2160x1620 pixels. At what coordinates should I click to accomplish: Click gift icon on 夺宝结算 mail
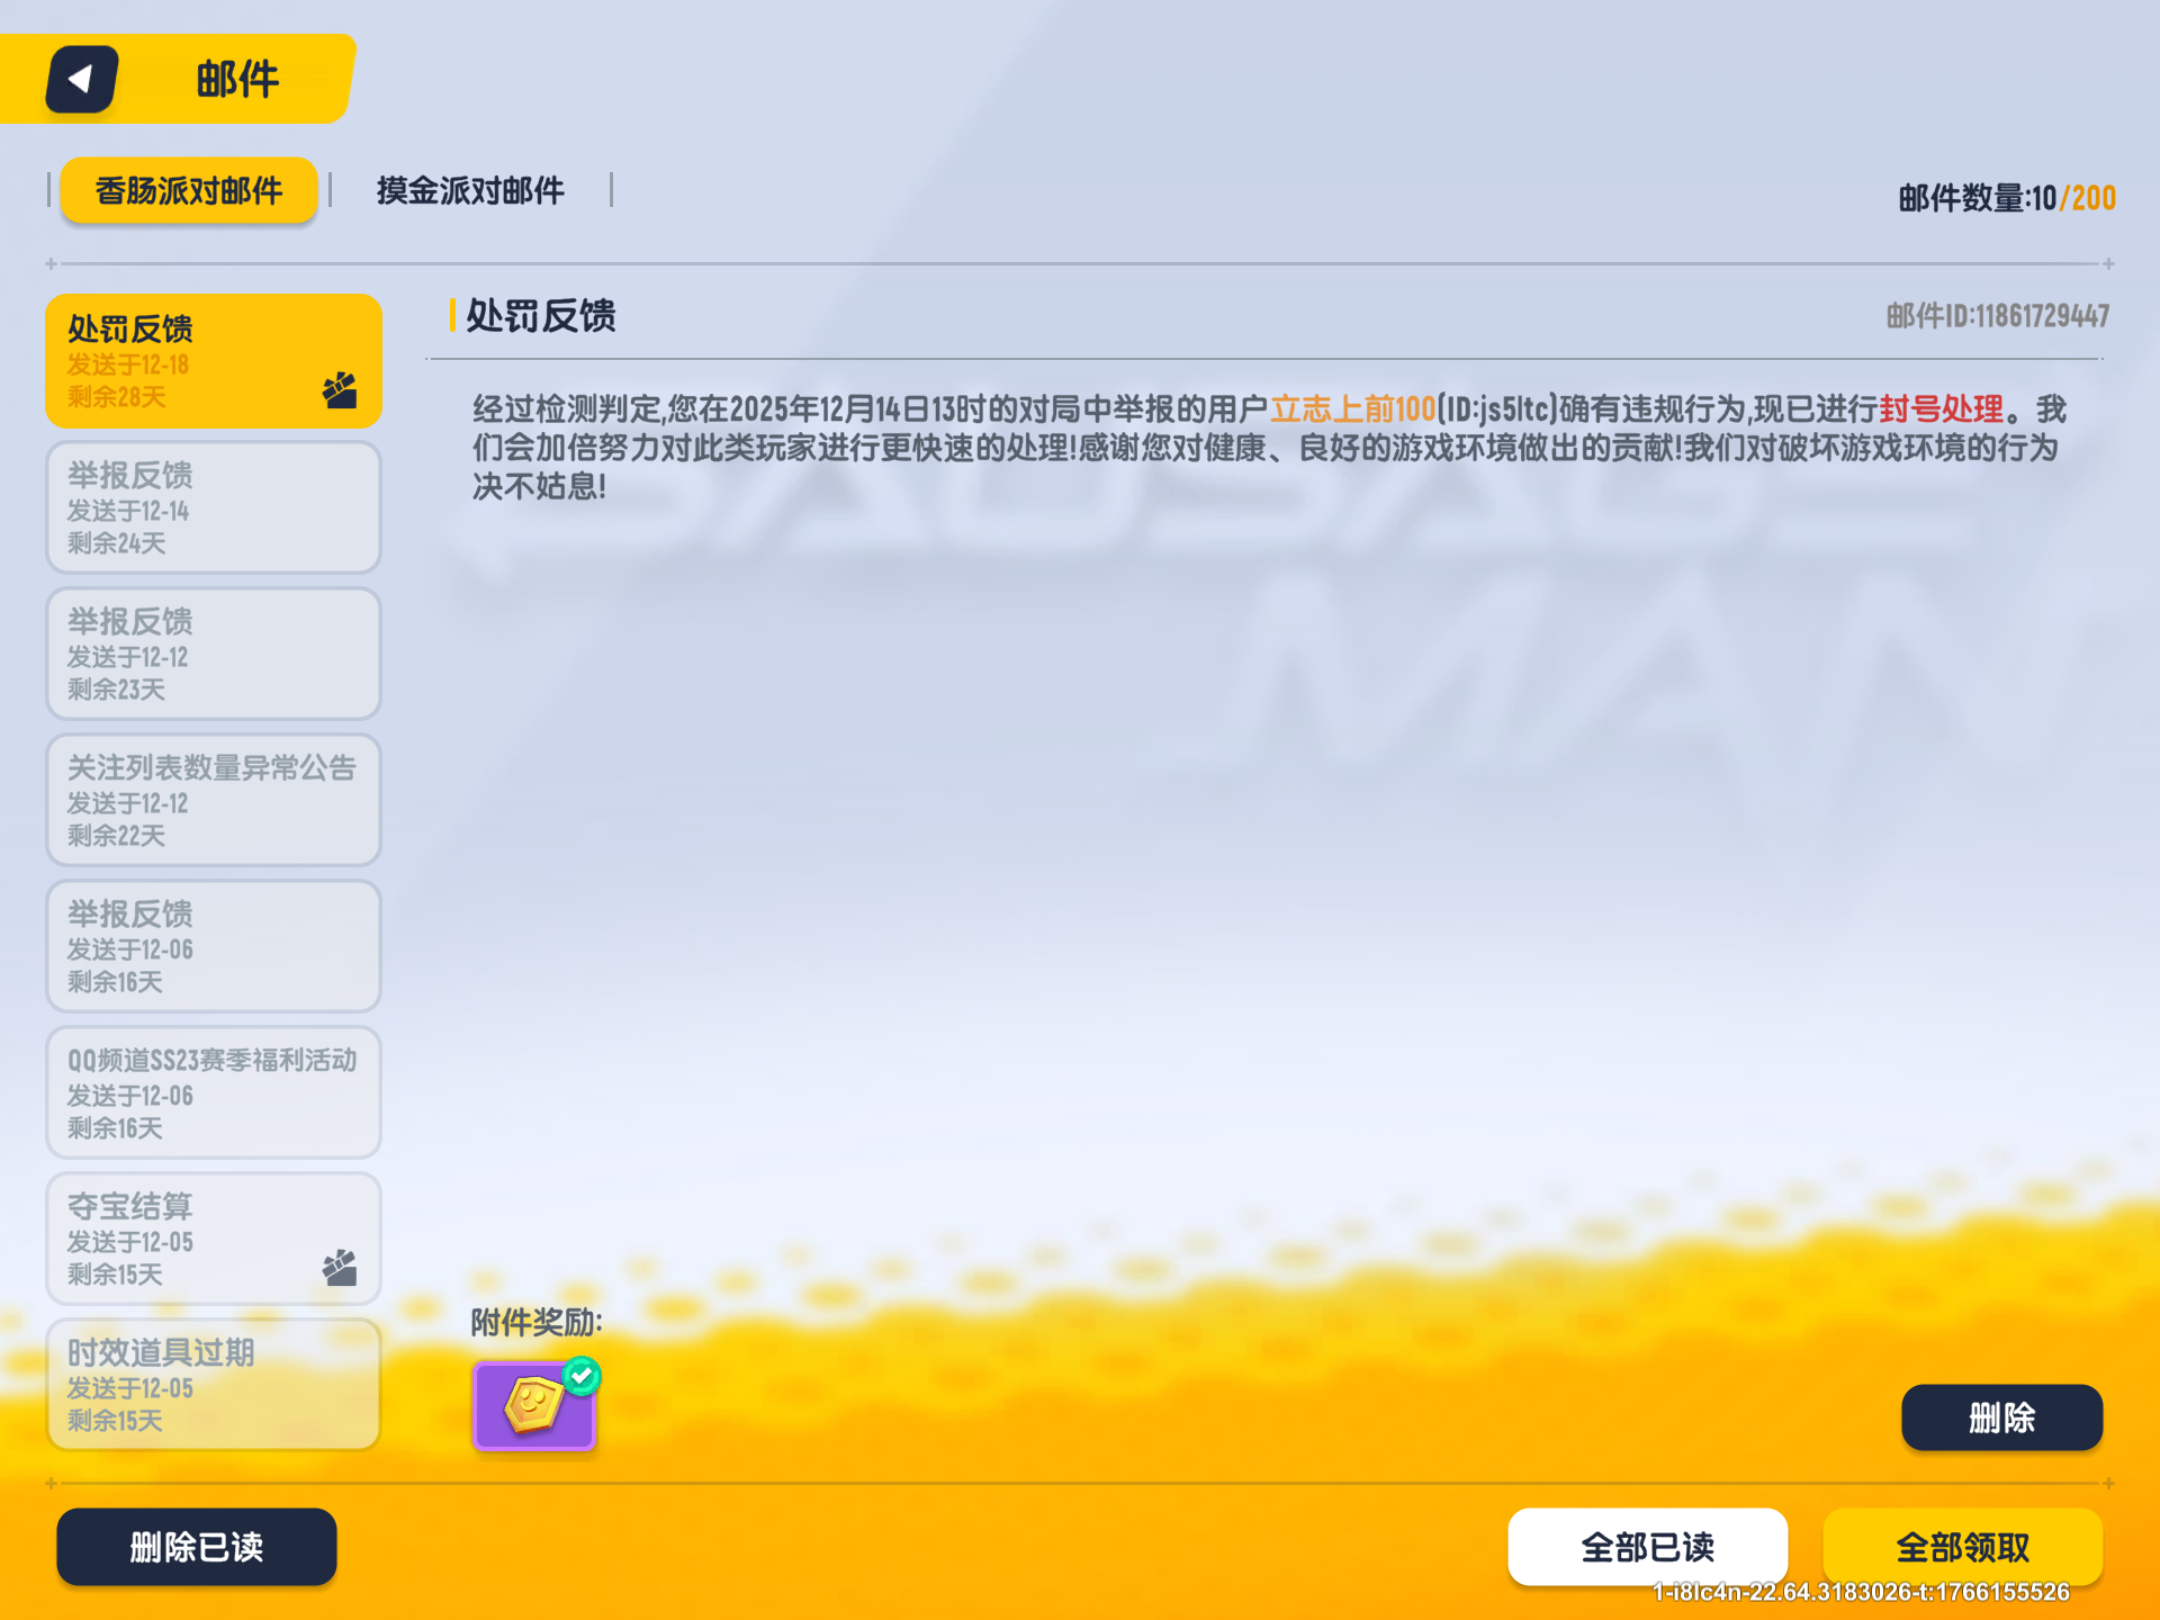point(340,1267)
